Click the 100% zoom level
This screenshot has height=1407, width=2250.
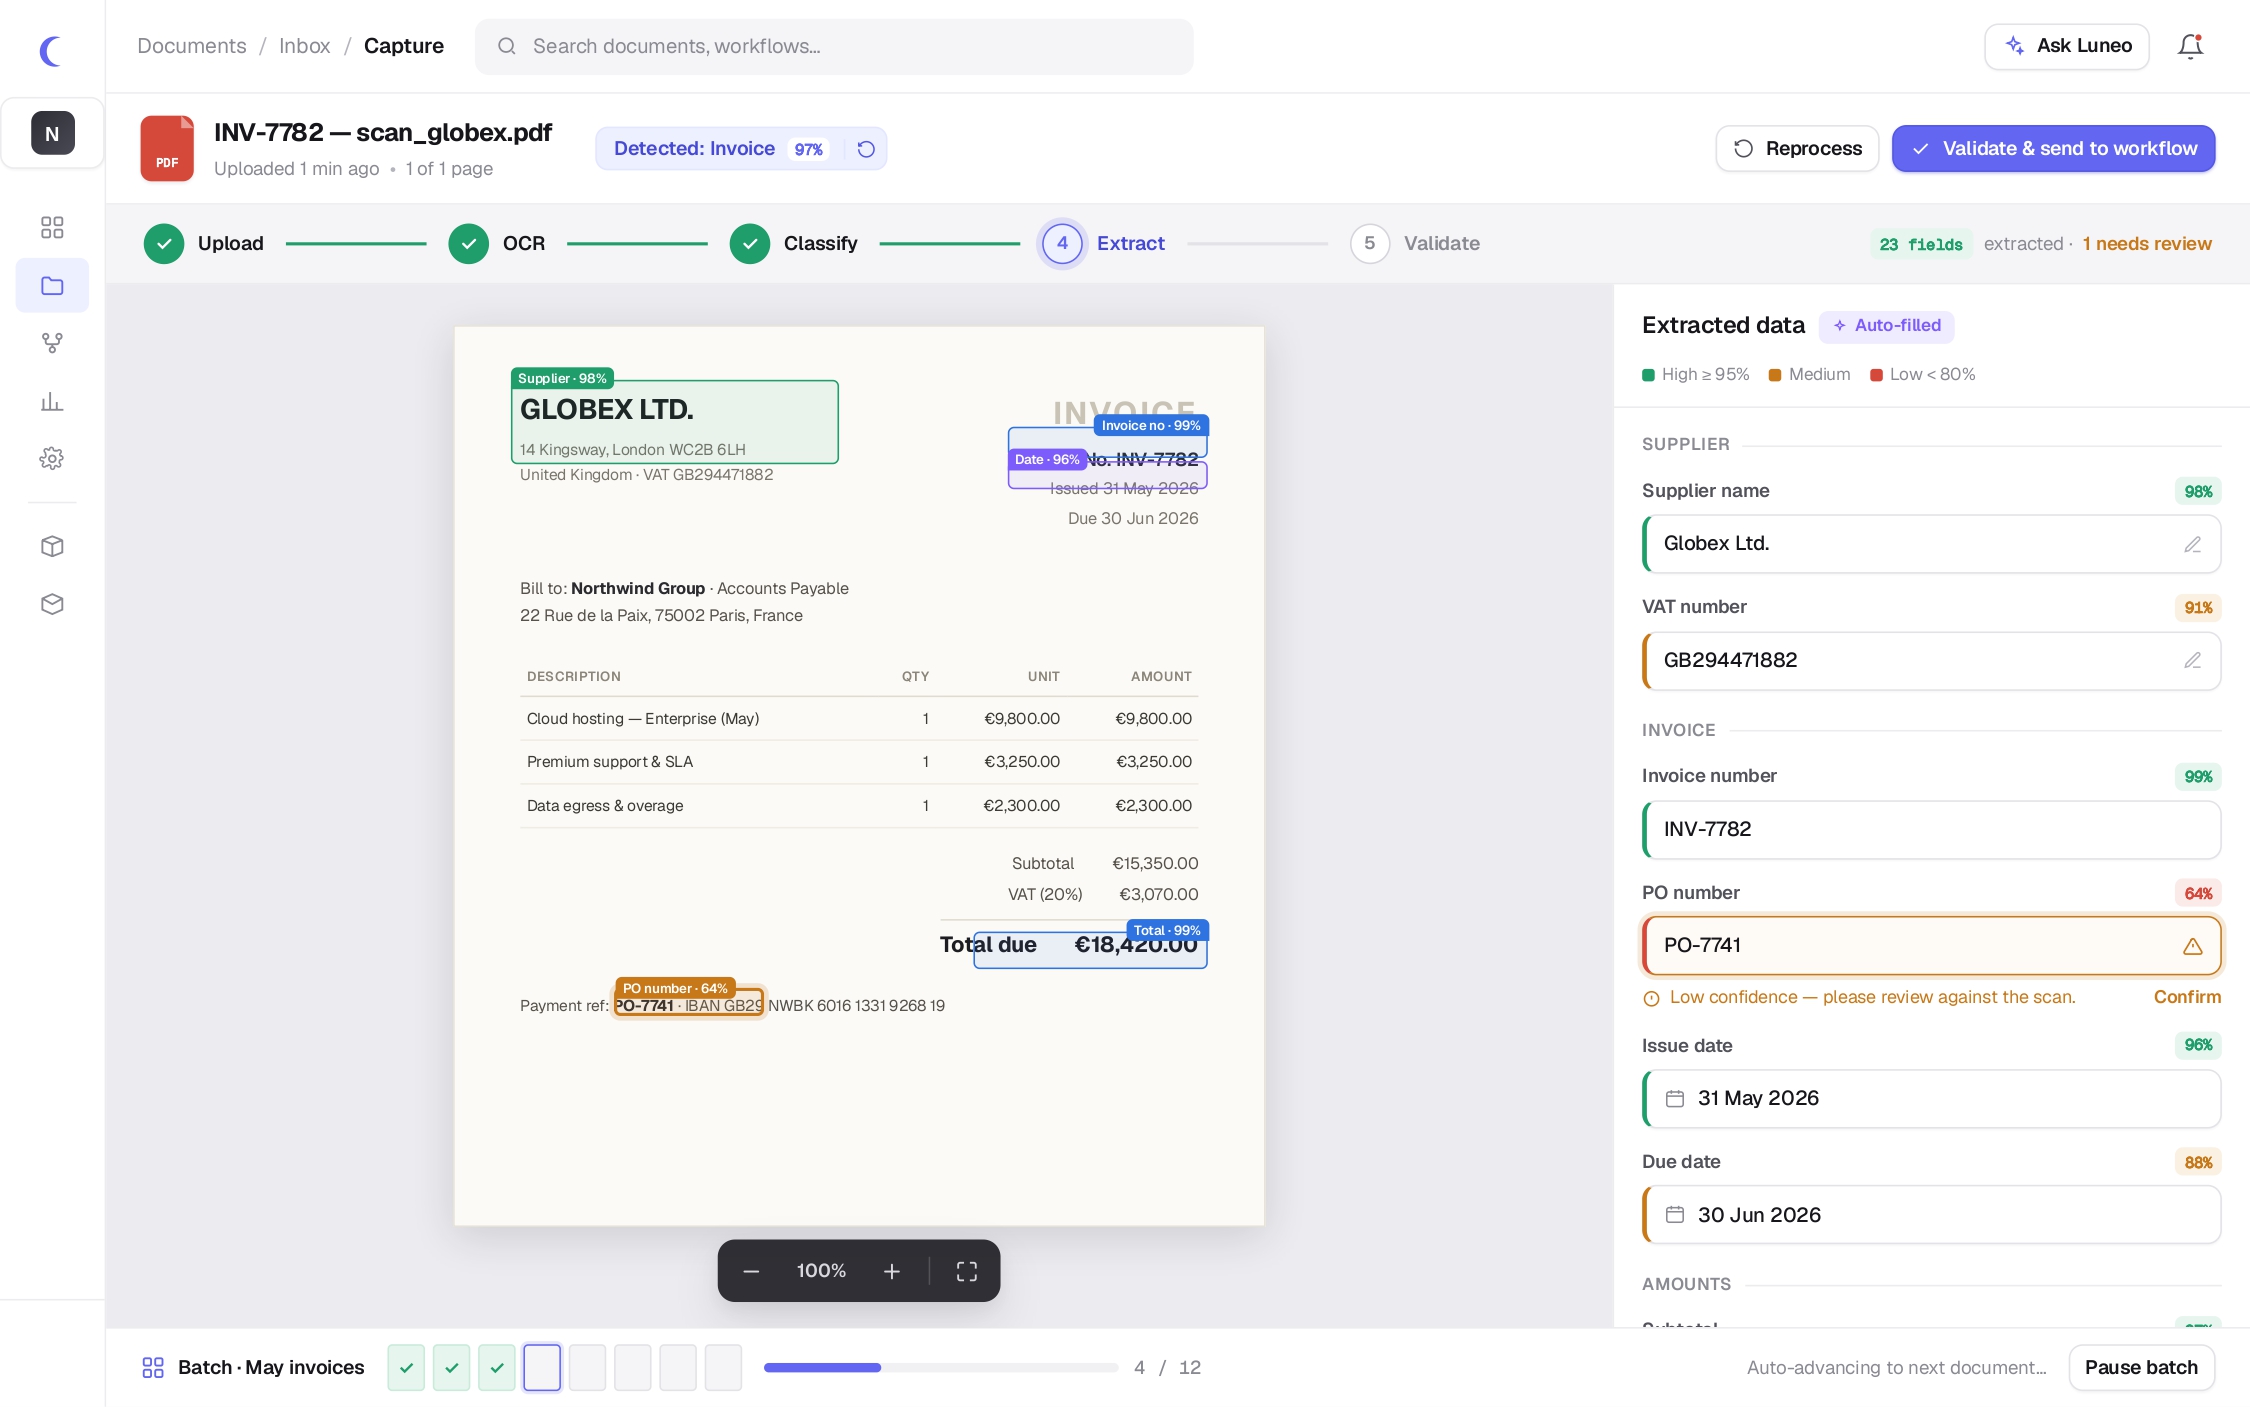click(821, 1271)
